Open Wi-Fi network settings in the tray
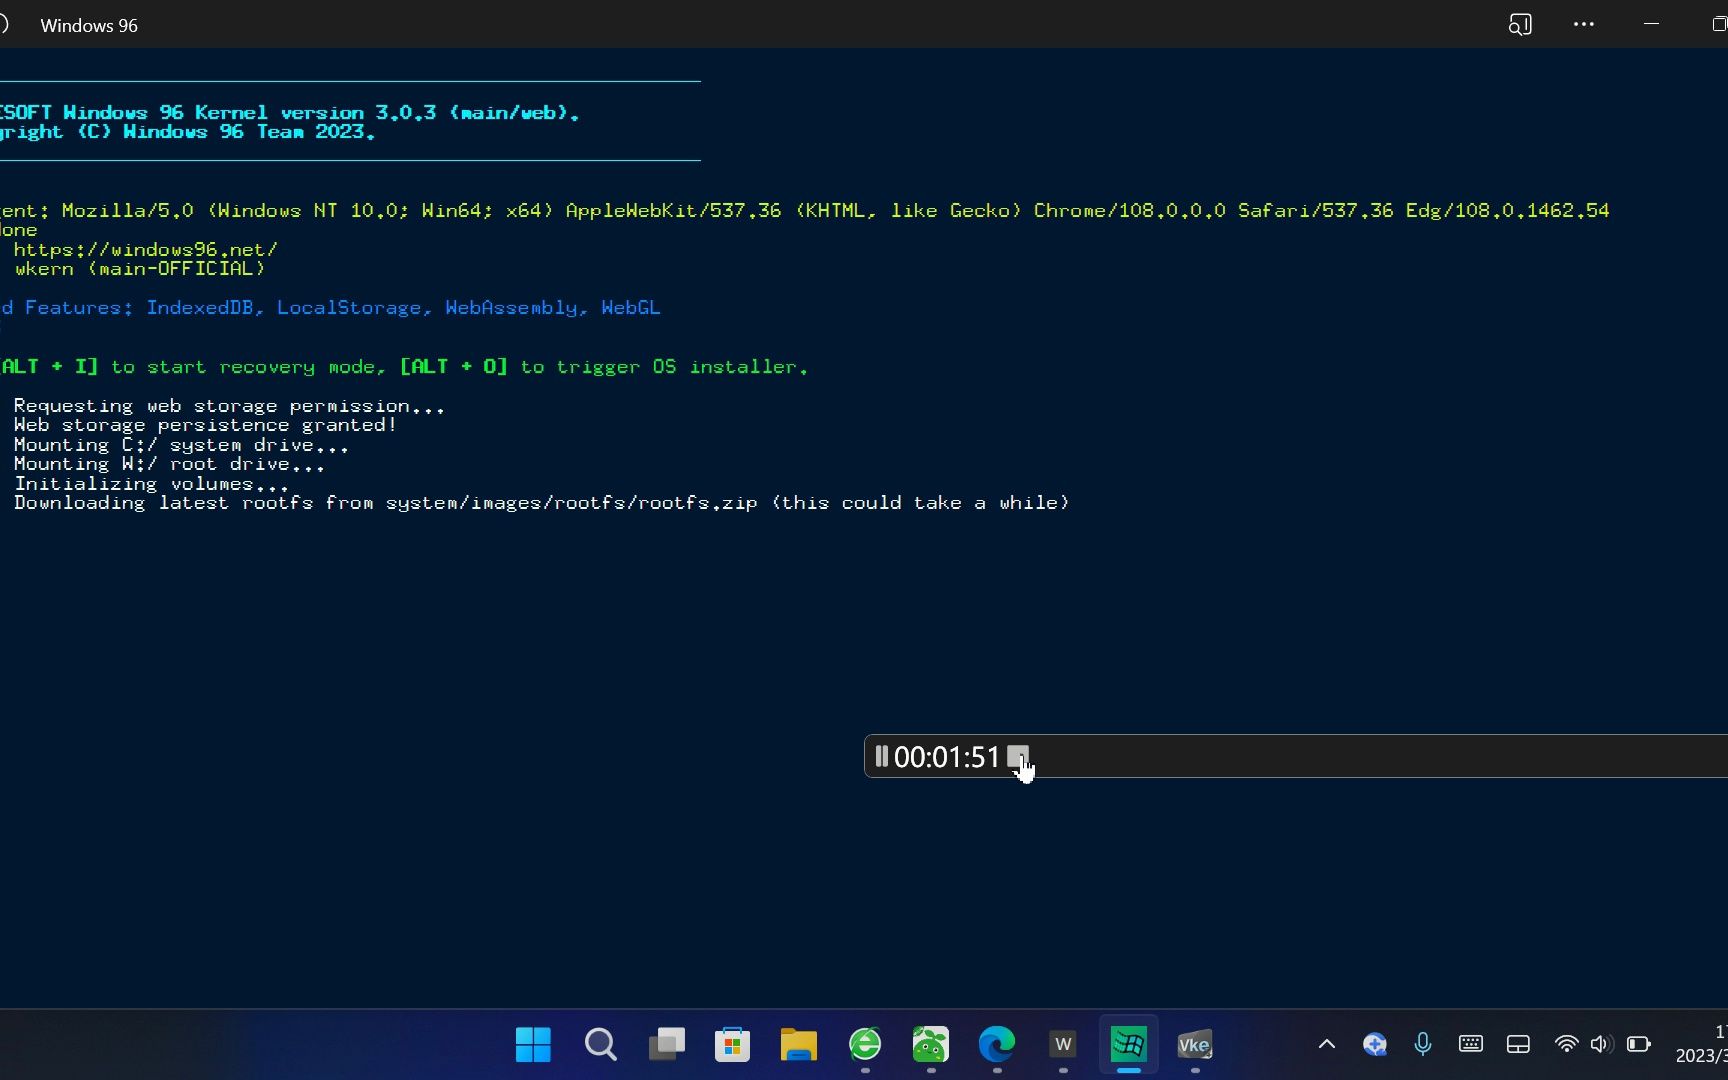The height and width of the screenshot is (1080, 1728). click(1566, 1045)
